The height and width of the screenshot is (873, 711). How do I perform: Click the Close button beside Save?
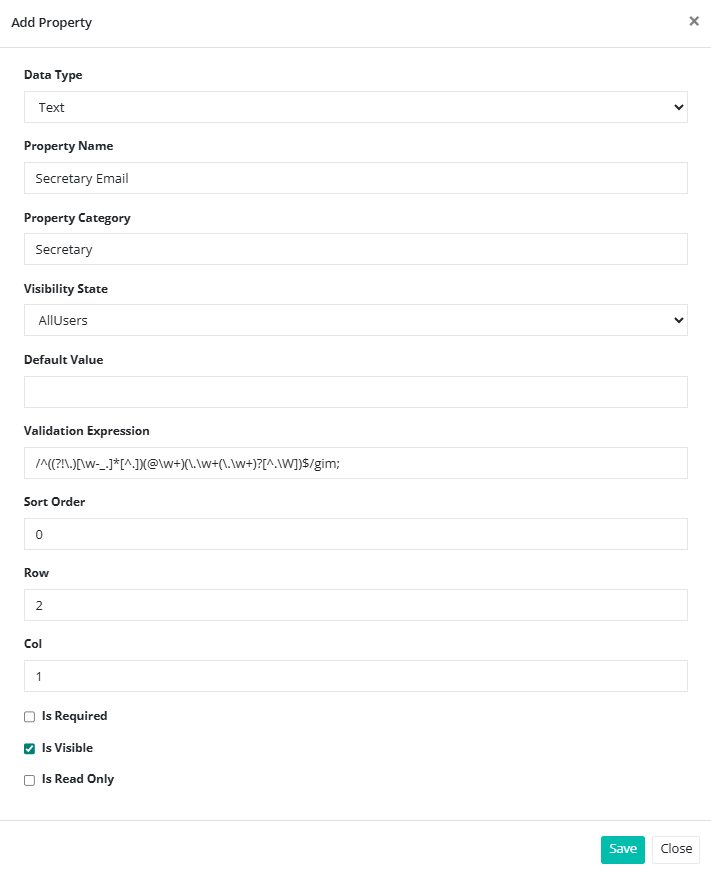pyautogui.click(x=676, y=849)
